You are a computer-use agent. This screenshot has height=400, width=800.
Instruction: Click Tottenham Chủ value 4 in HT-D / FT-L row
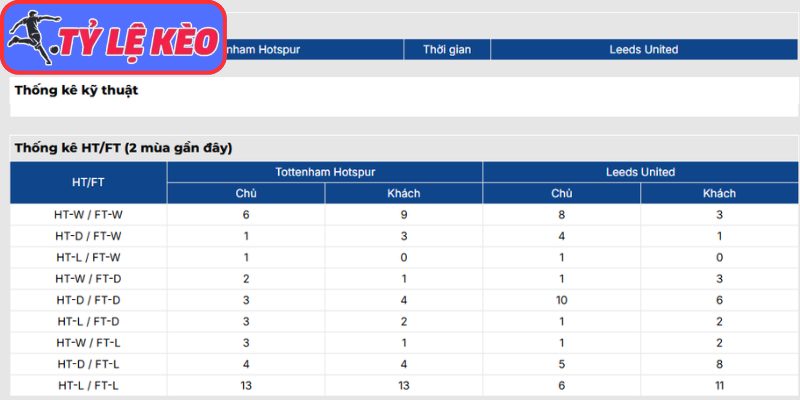pos(246,364)
